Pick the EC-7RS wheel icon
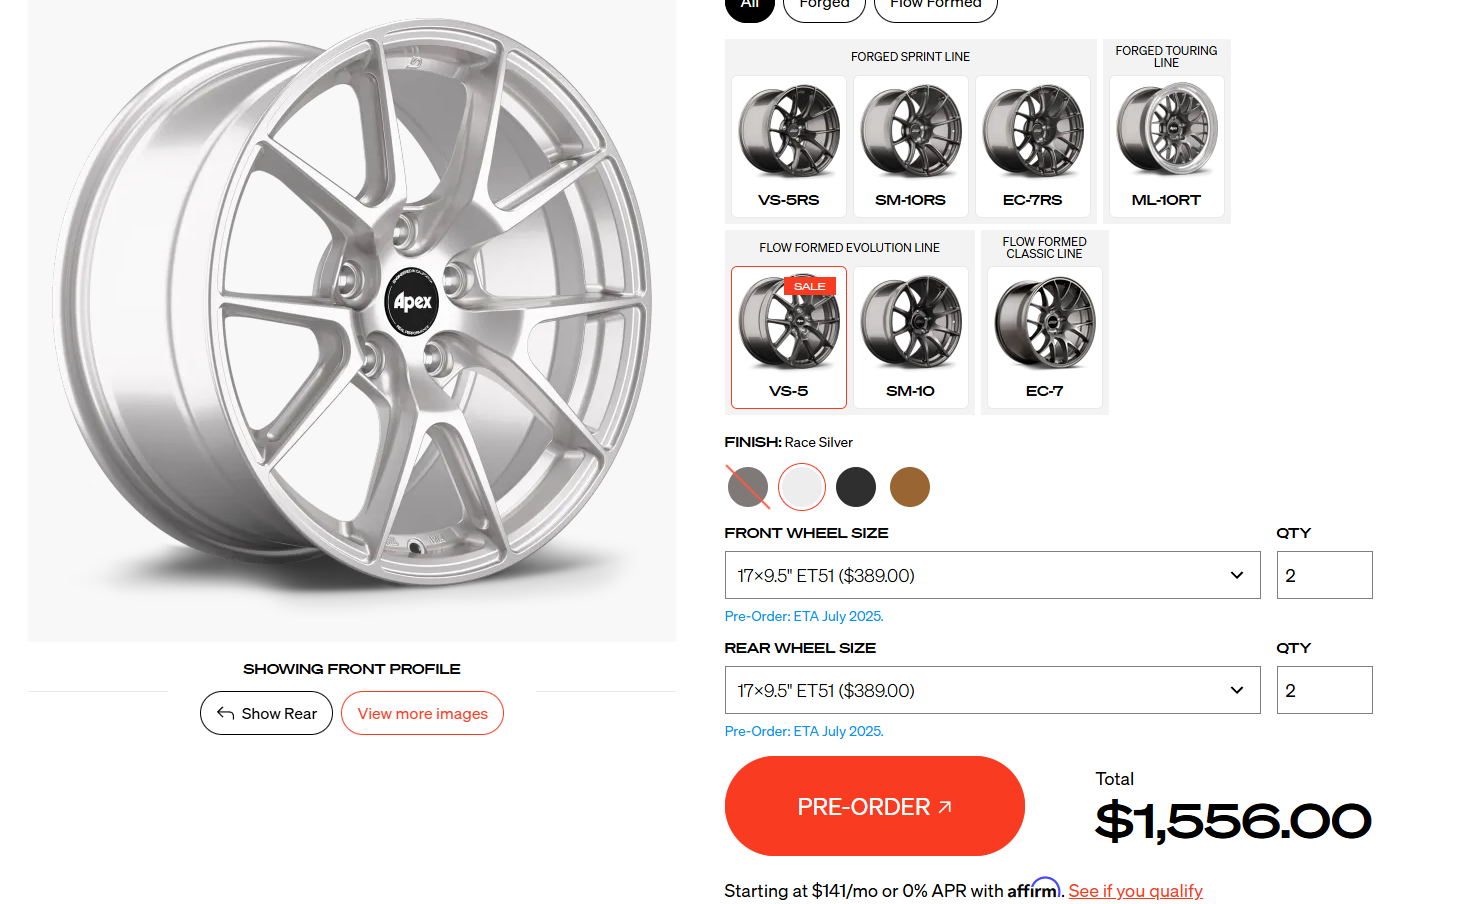The image size is (1476, 904). tap(1033, 146)
